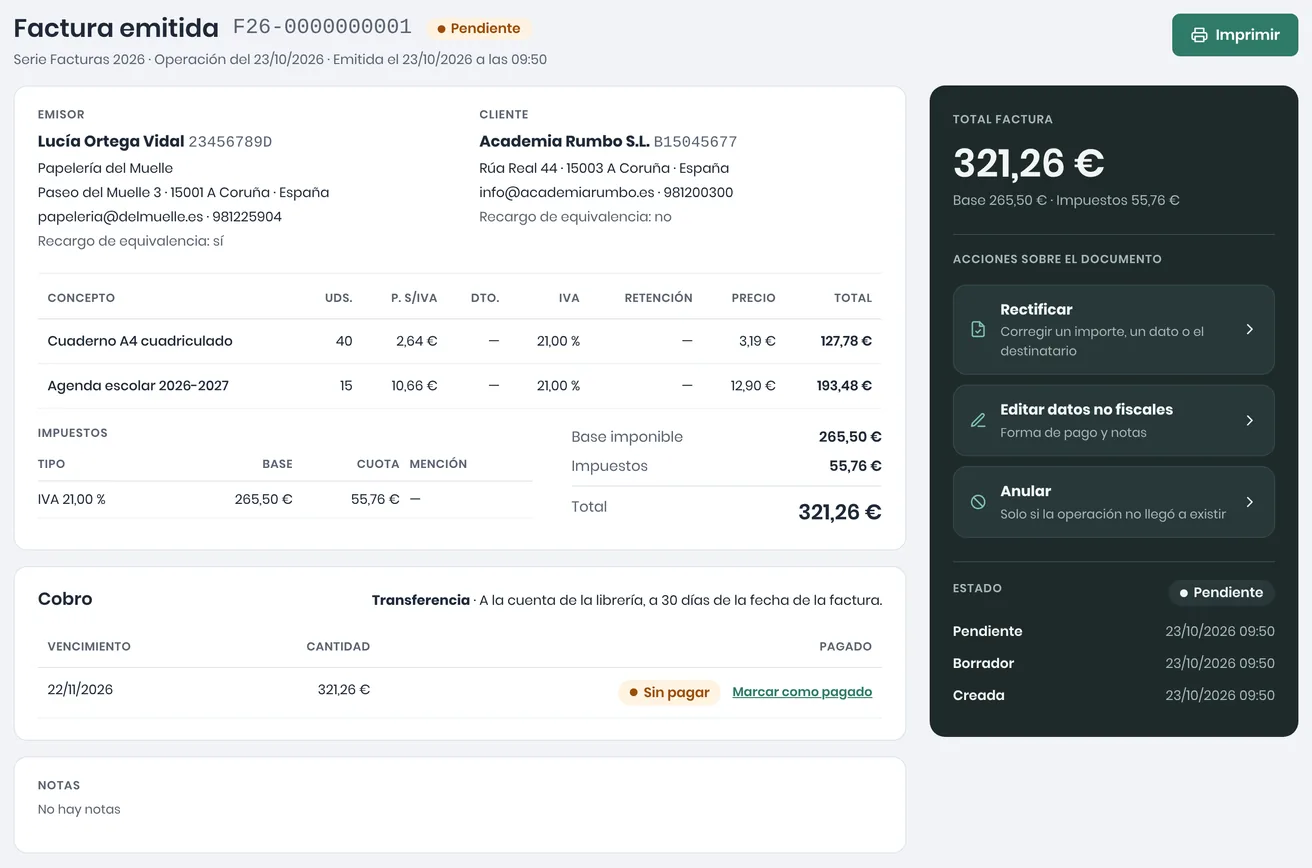This screenshot has width=1312, height=868.
Task: Click the info@academiarumbo.es contact line
Action: point(606,192)
